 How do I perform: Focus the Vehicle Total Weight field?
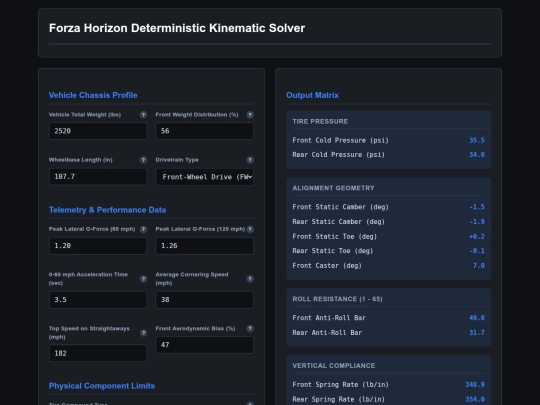coord(98,131)
